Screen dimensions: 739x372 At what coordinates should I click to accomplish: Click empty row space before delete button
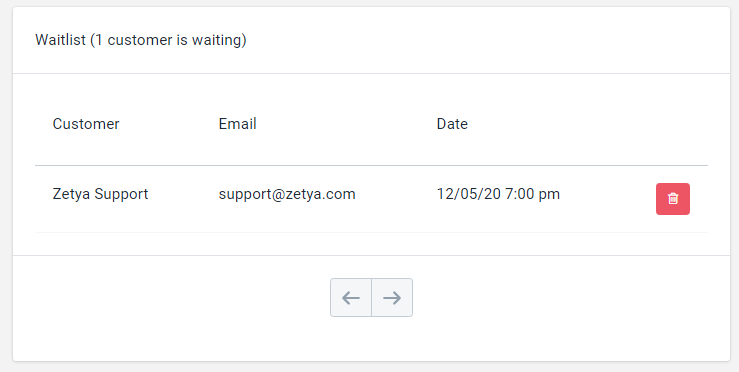tap(608, 199)
